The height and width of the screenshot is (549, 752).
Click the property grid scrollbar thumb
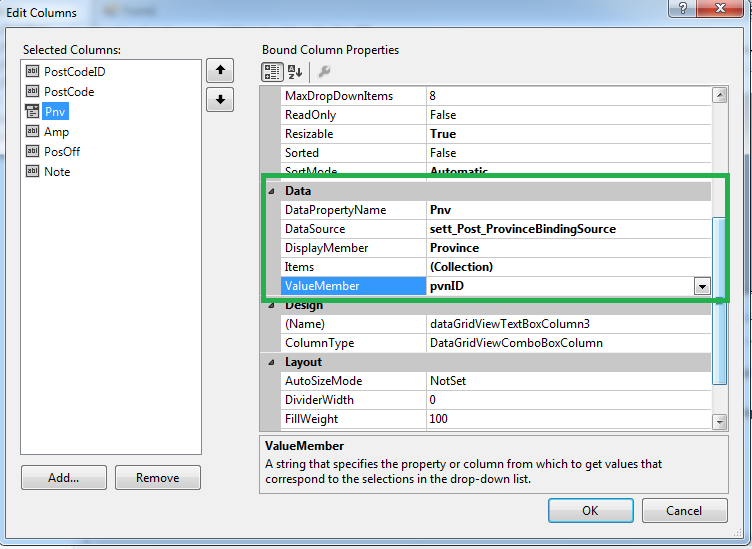[x=719, y=301]
